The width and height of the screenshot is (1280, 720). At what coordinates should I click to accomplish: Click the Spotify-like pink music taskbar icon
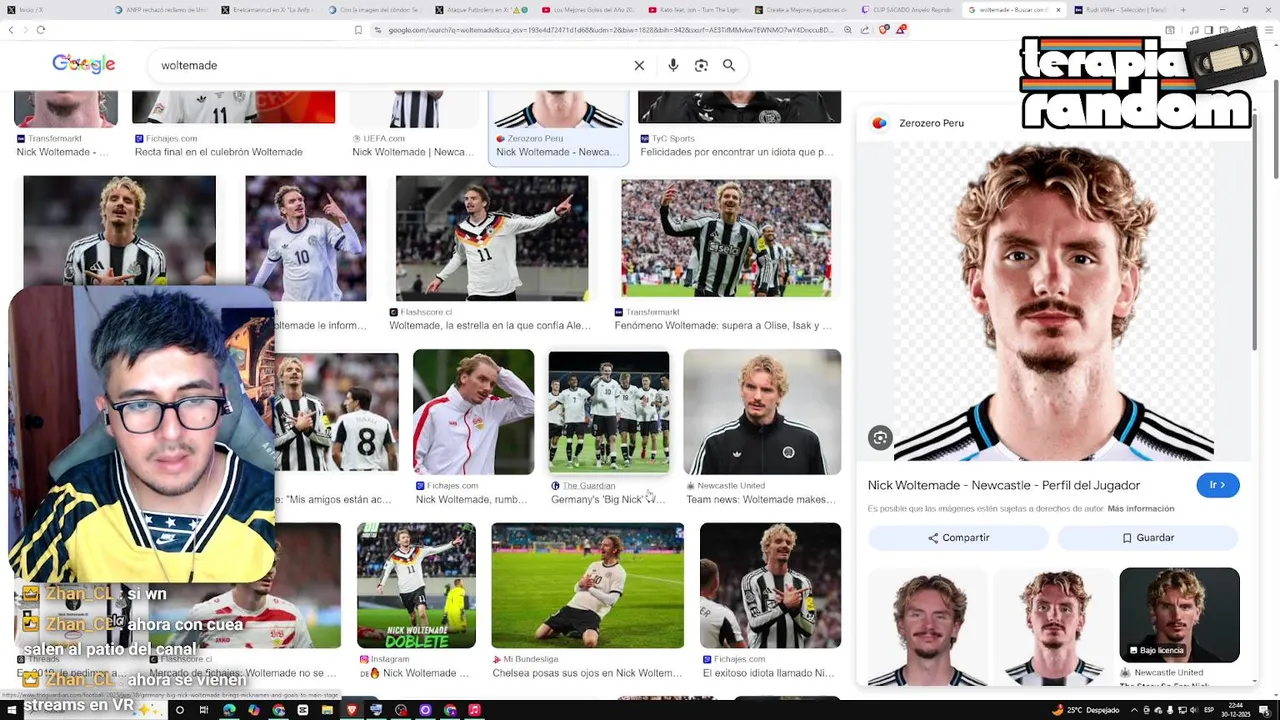pos(474,710)
